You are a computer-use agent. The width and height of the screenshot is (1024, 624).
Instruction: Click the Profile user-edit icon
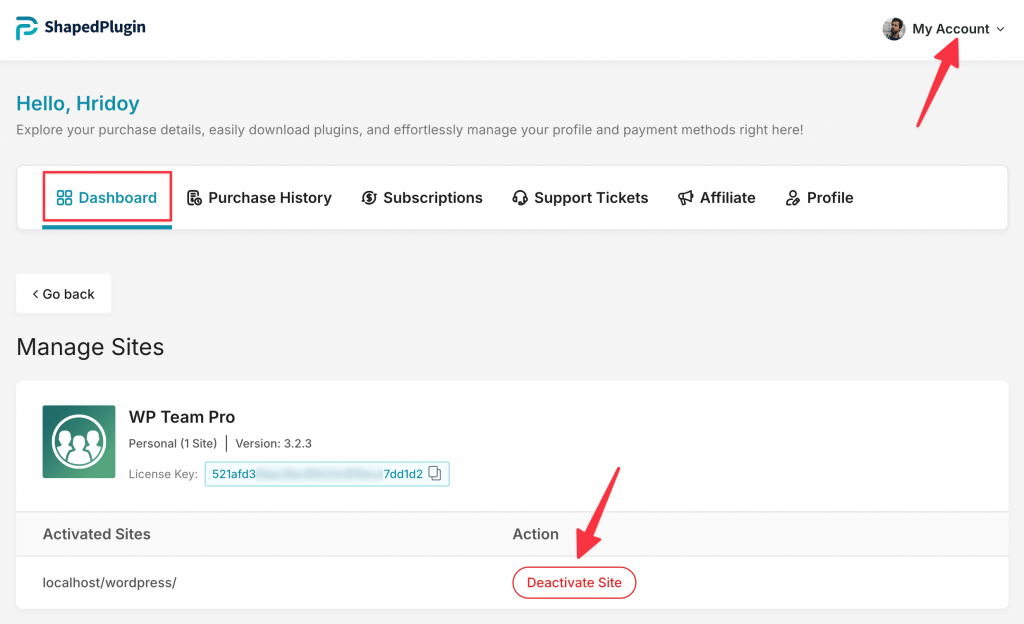[792, 198]
